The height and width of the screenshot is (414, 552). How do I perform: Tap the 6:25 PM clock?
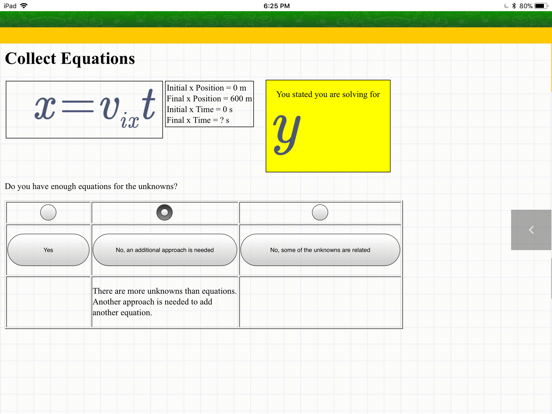(277, 6)
